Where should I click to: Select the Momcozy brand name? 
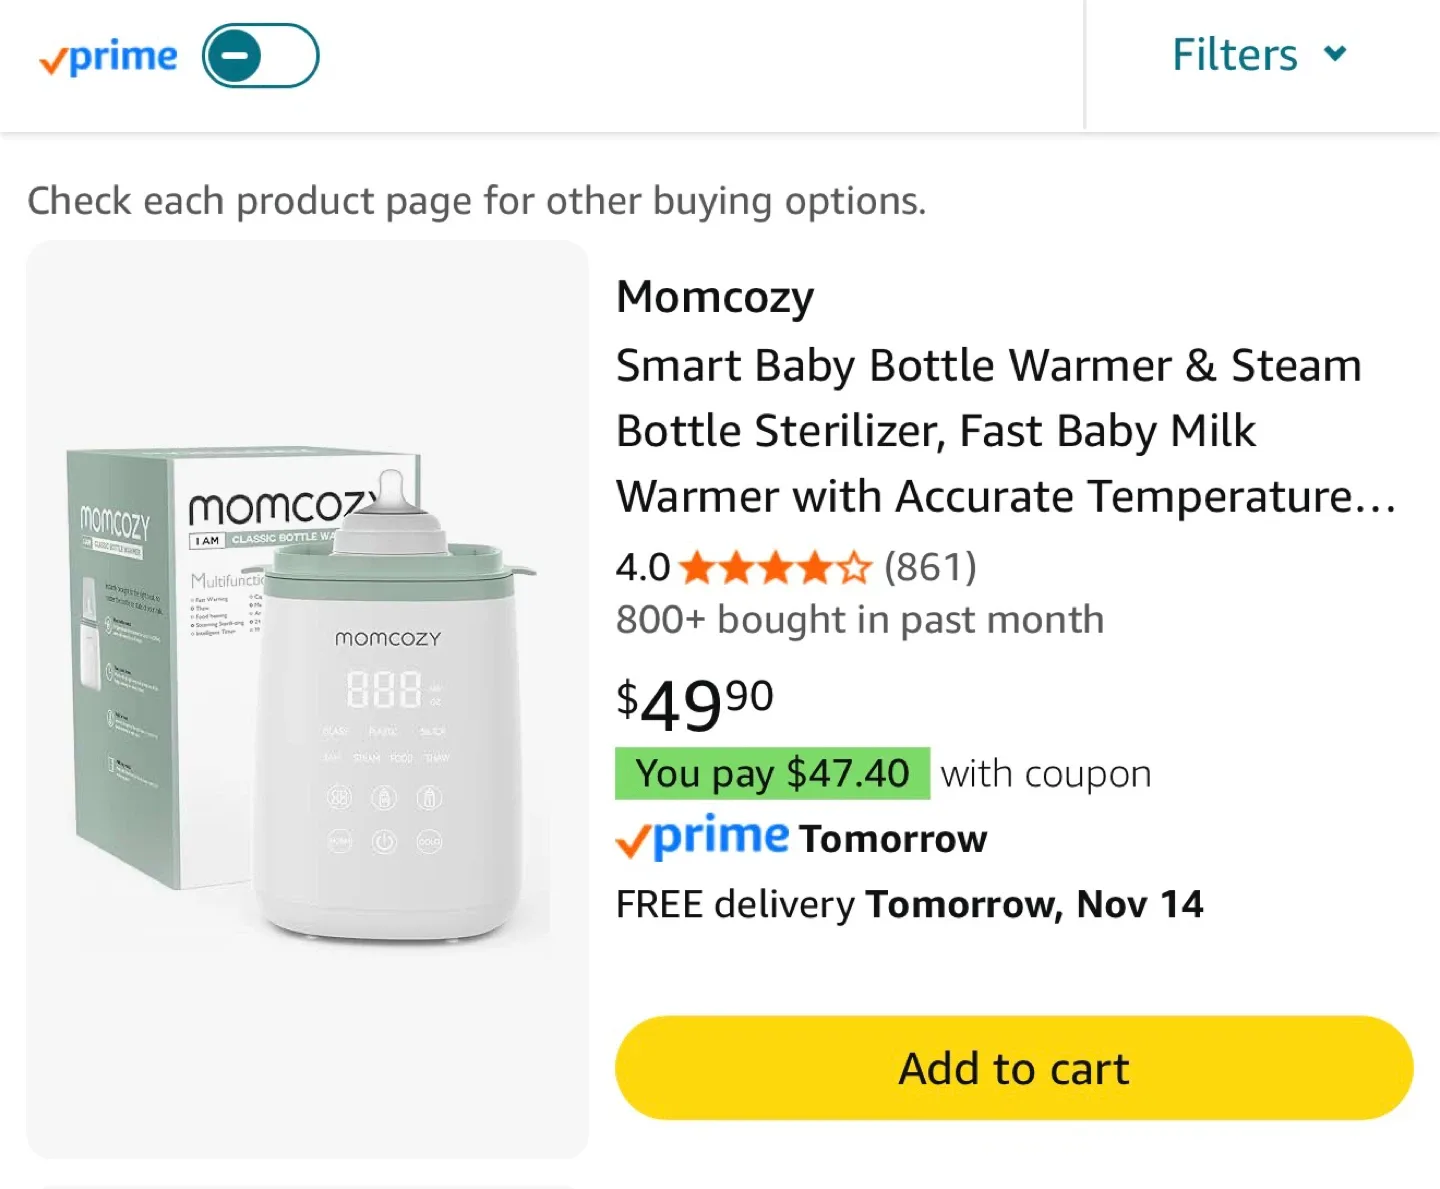pos(714,296)
